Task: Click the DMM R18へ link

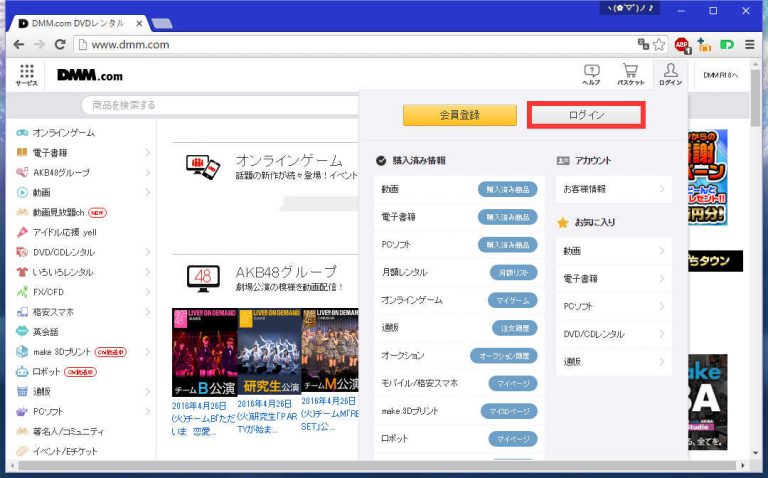Action: pos(720,75)
